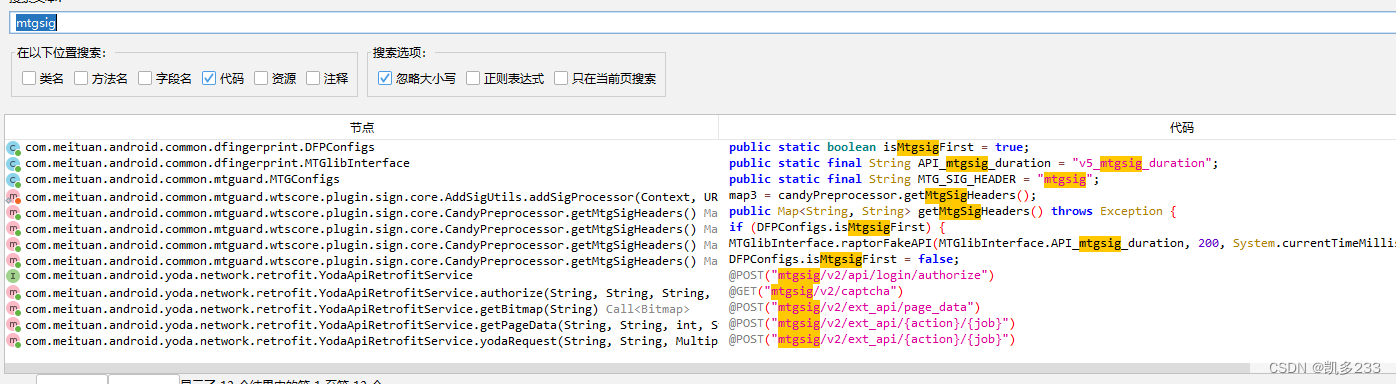Click the method icon beside YodaApiRetrofitService.authorize

click(x=14, y=292)
